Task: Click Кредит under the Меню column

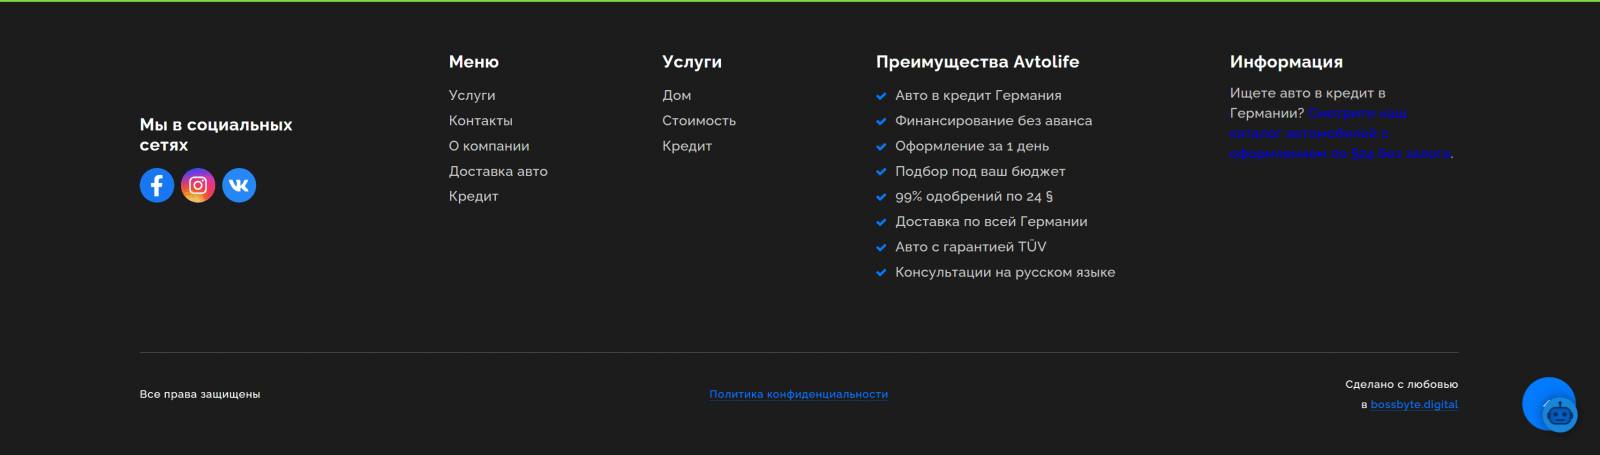Action: click(x=473, y=196)
